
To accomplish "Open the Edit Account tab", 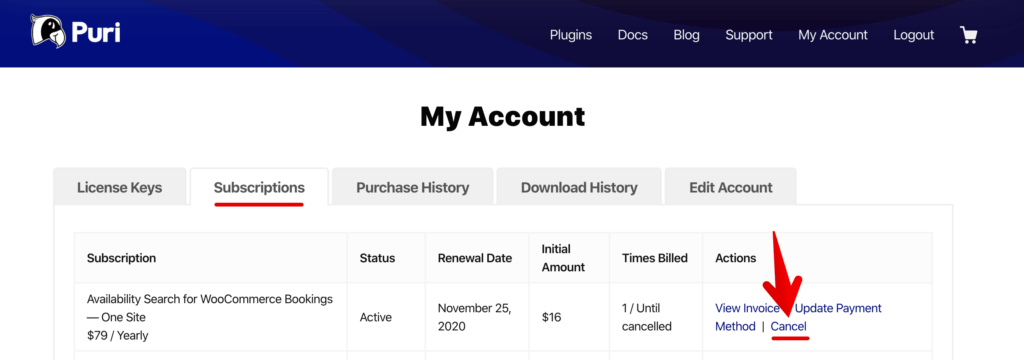I will point(731,188).
